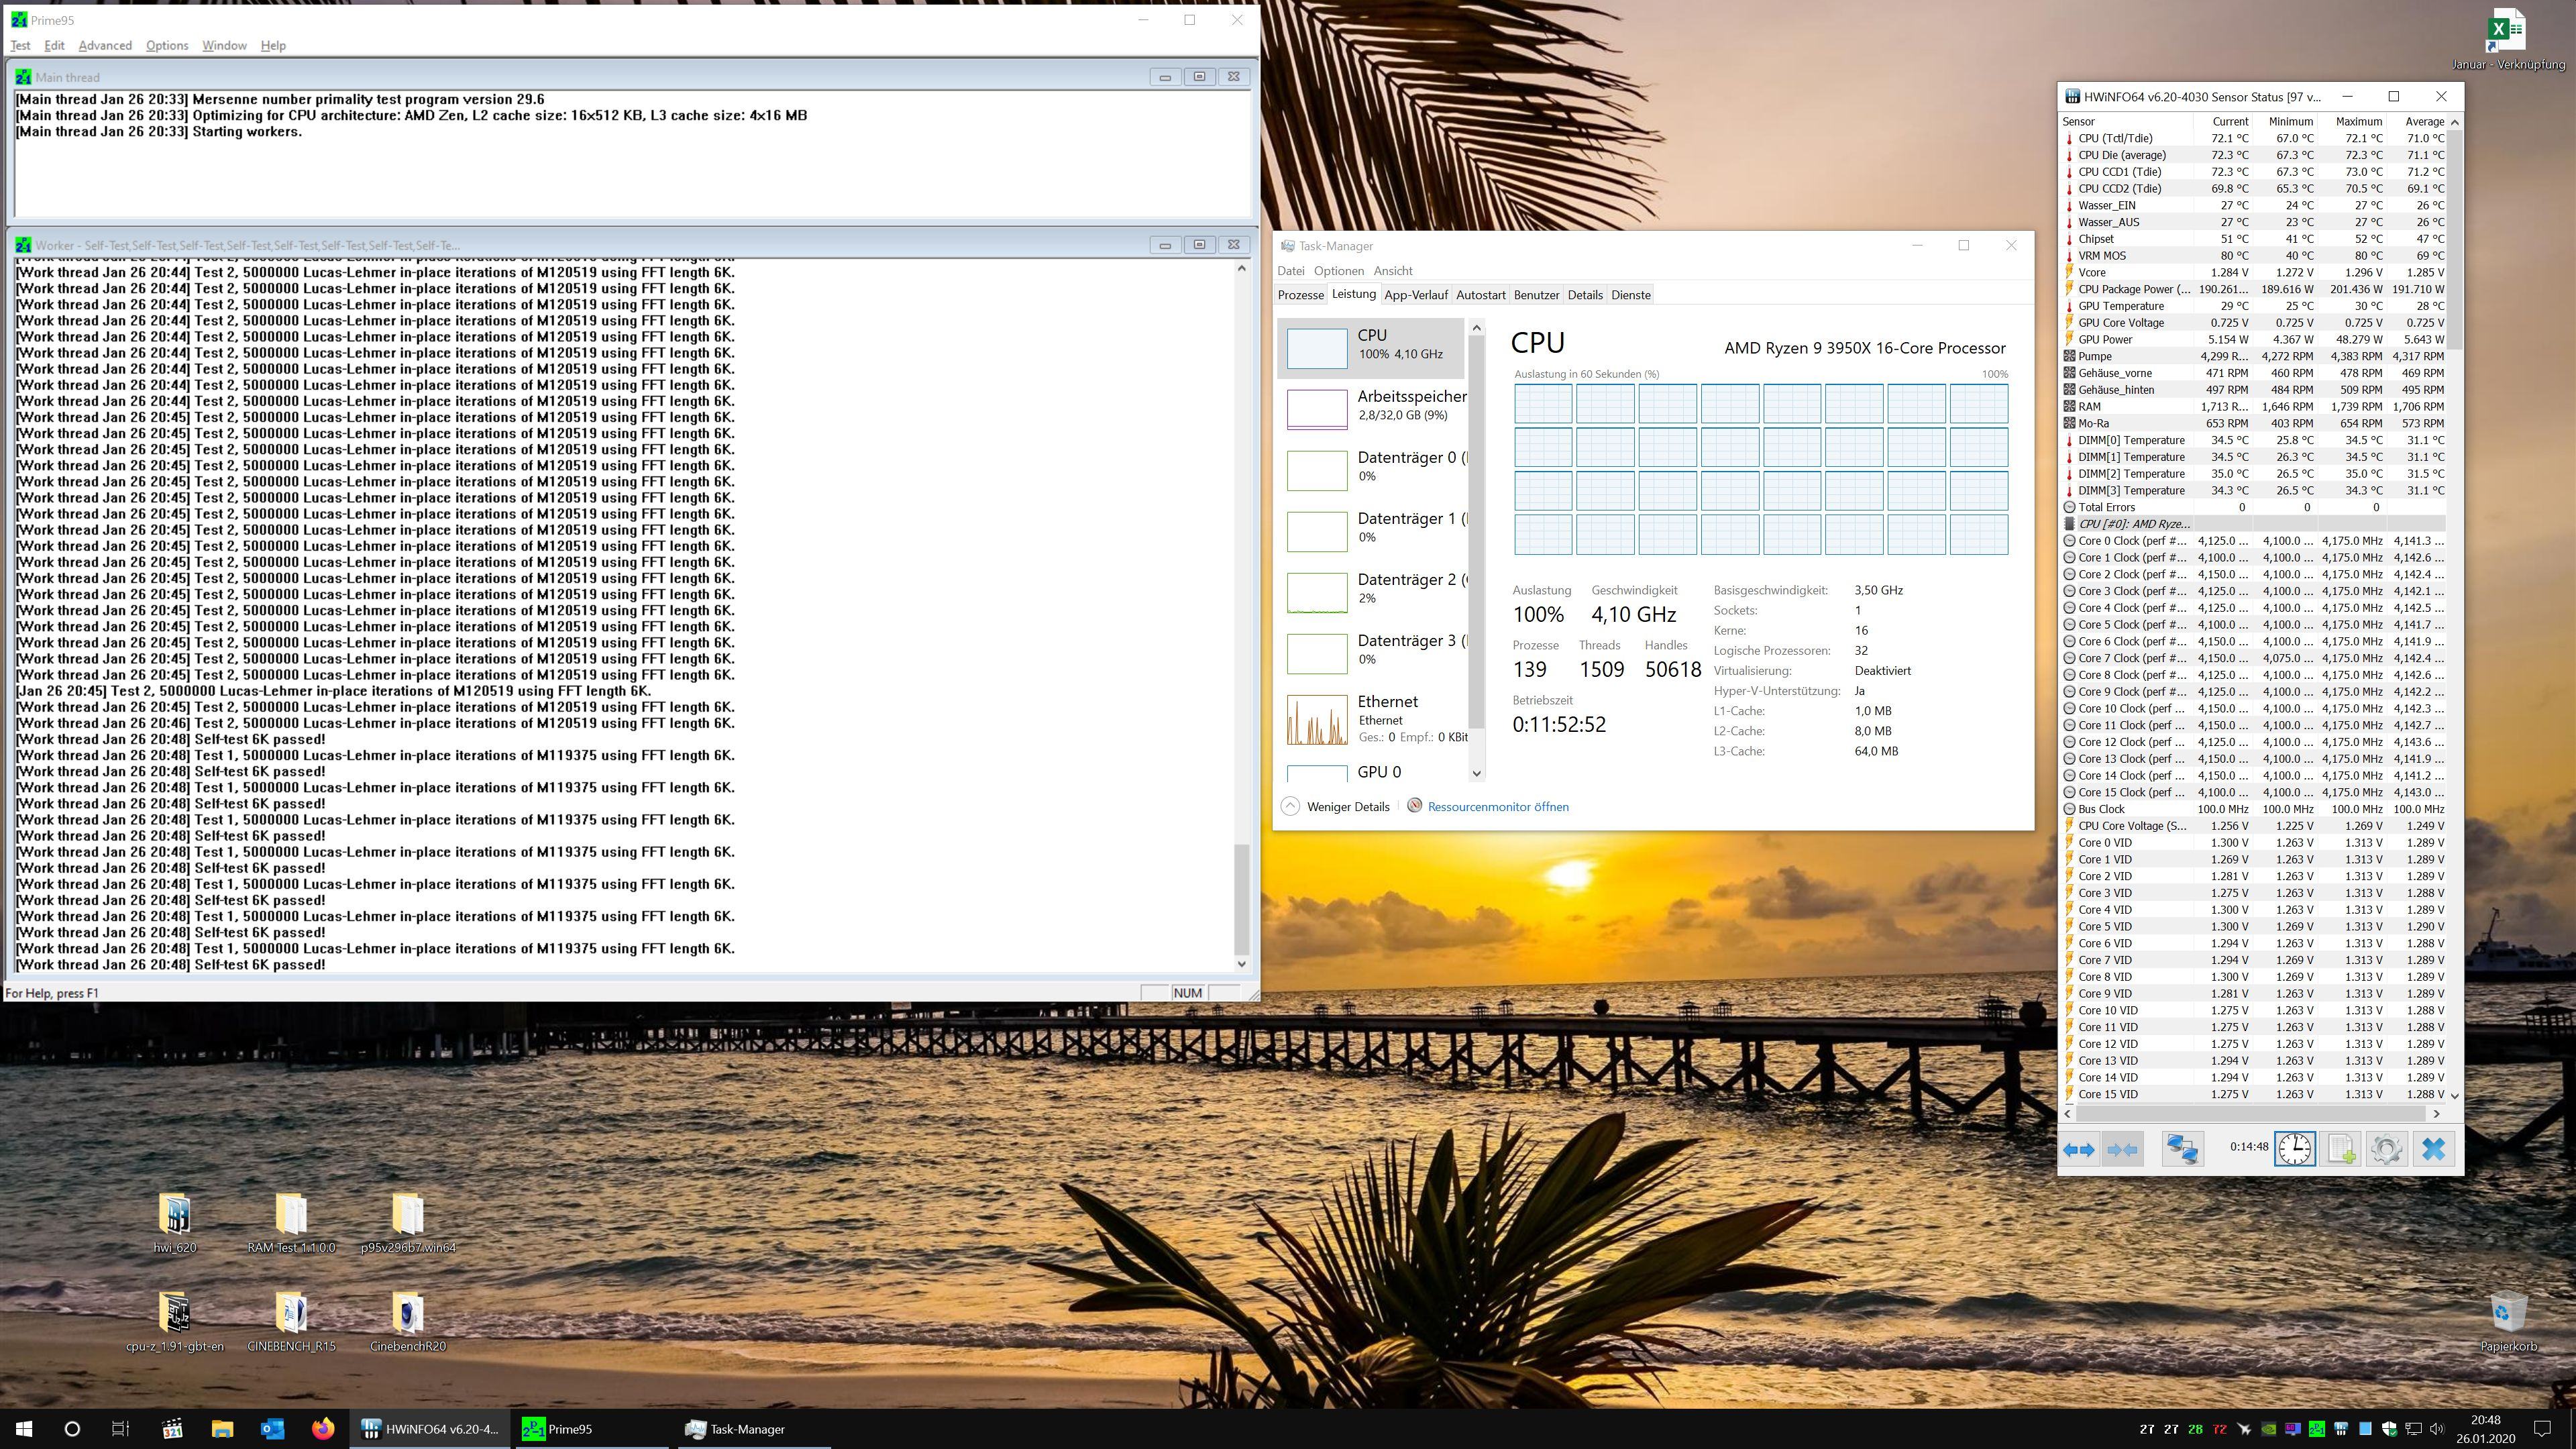The height and width of the screenshot is (1449, 2576).
Task: Click HWiNFO network remote monitoring icon
Action: coord(2182,1149)
